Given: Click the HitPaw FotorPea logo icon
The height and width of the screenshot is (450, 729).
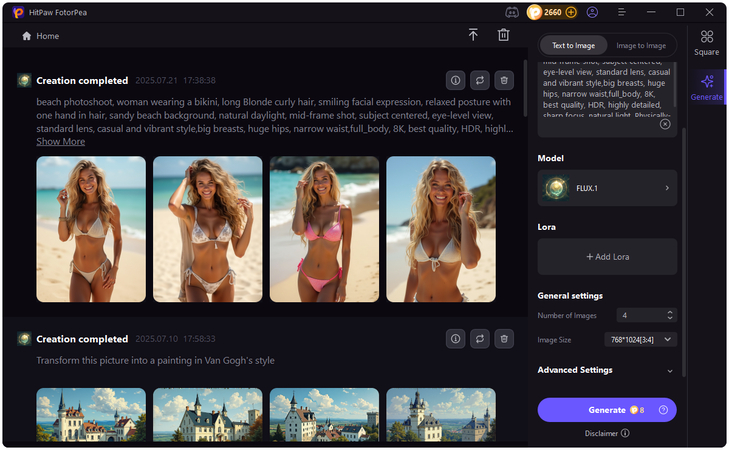Looking at the screenshot, I should 19,13.
